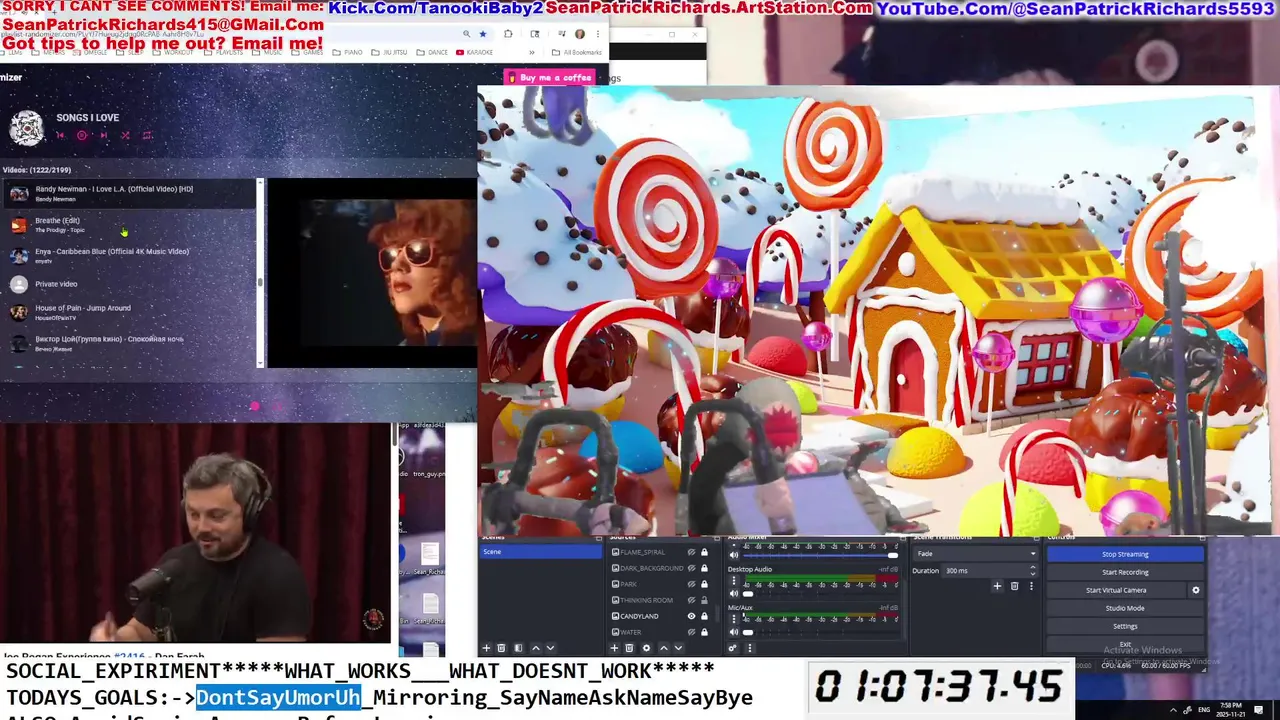Open the Songs I Love playlist avatar
The image size is (1280, 720).
coord(27,127)
